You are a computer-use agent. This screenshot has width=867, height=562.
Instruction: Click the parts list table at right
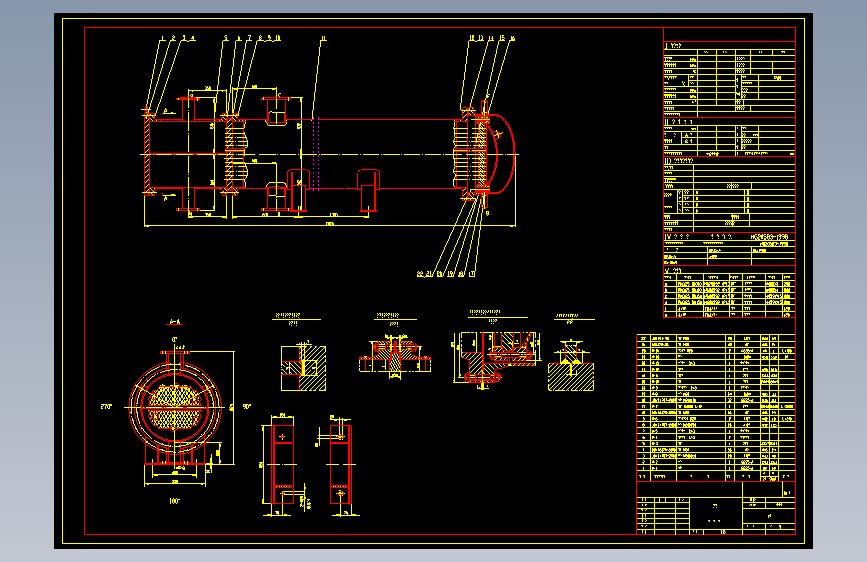coord(716,407)
